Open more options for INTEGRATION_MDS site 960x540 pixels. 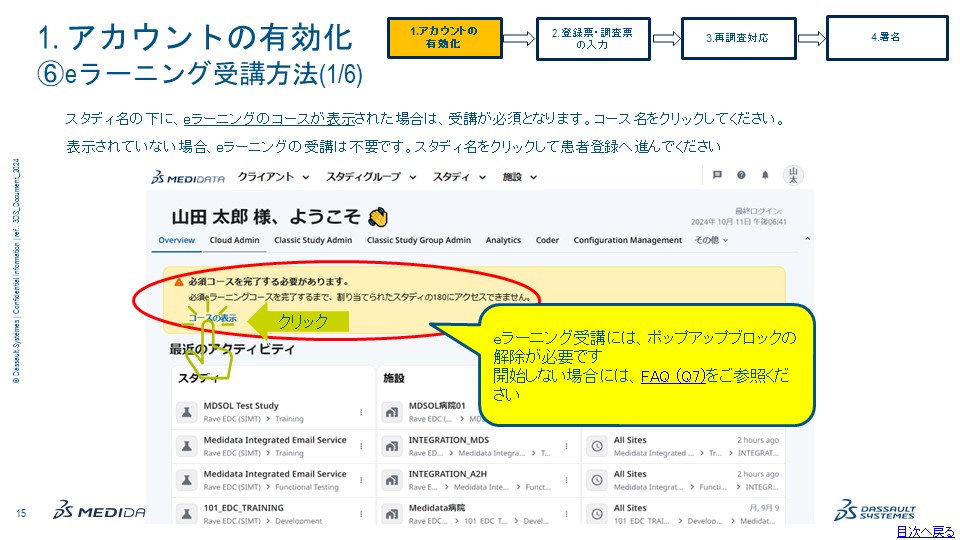point(566,446)
